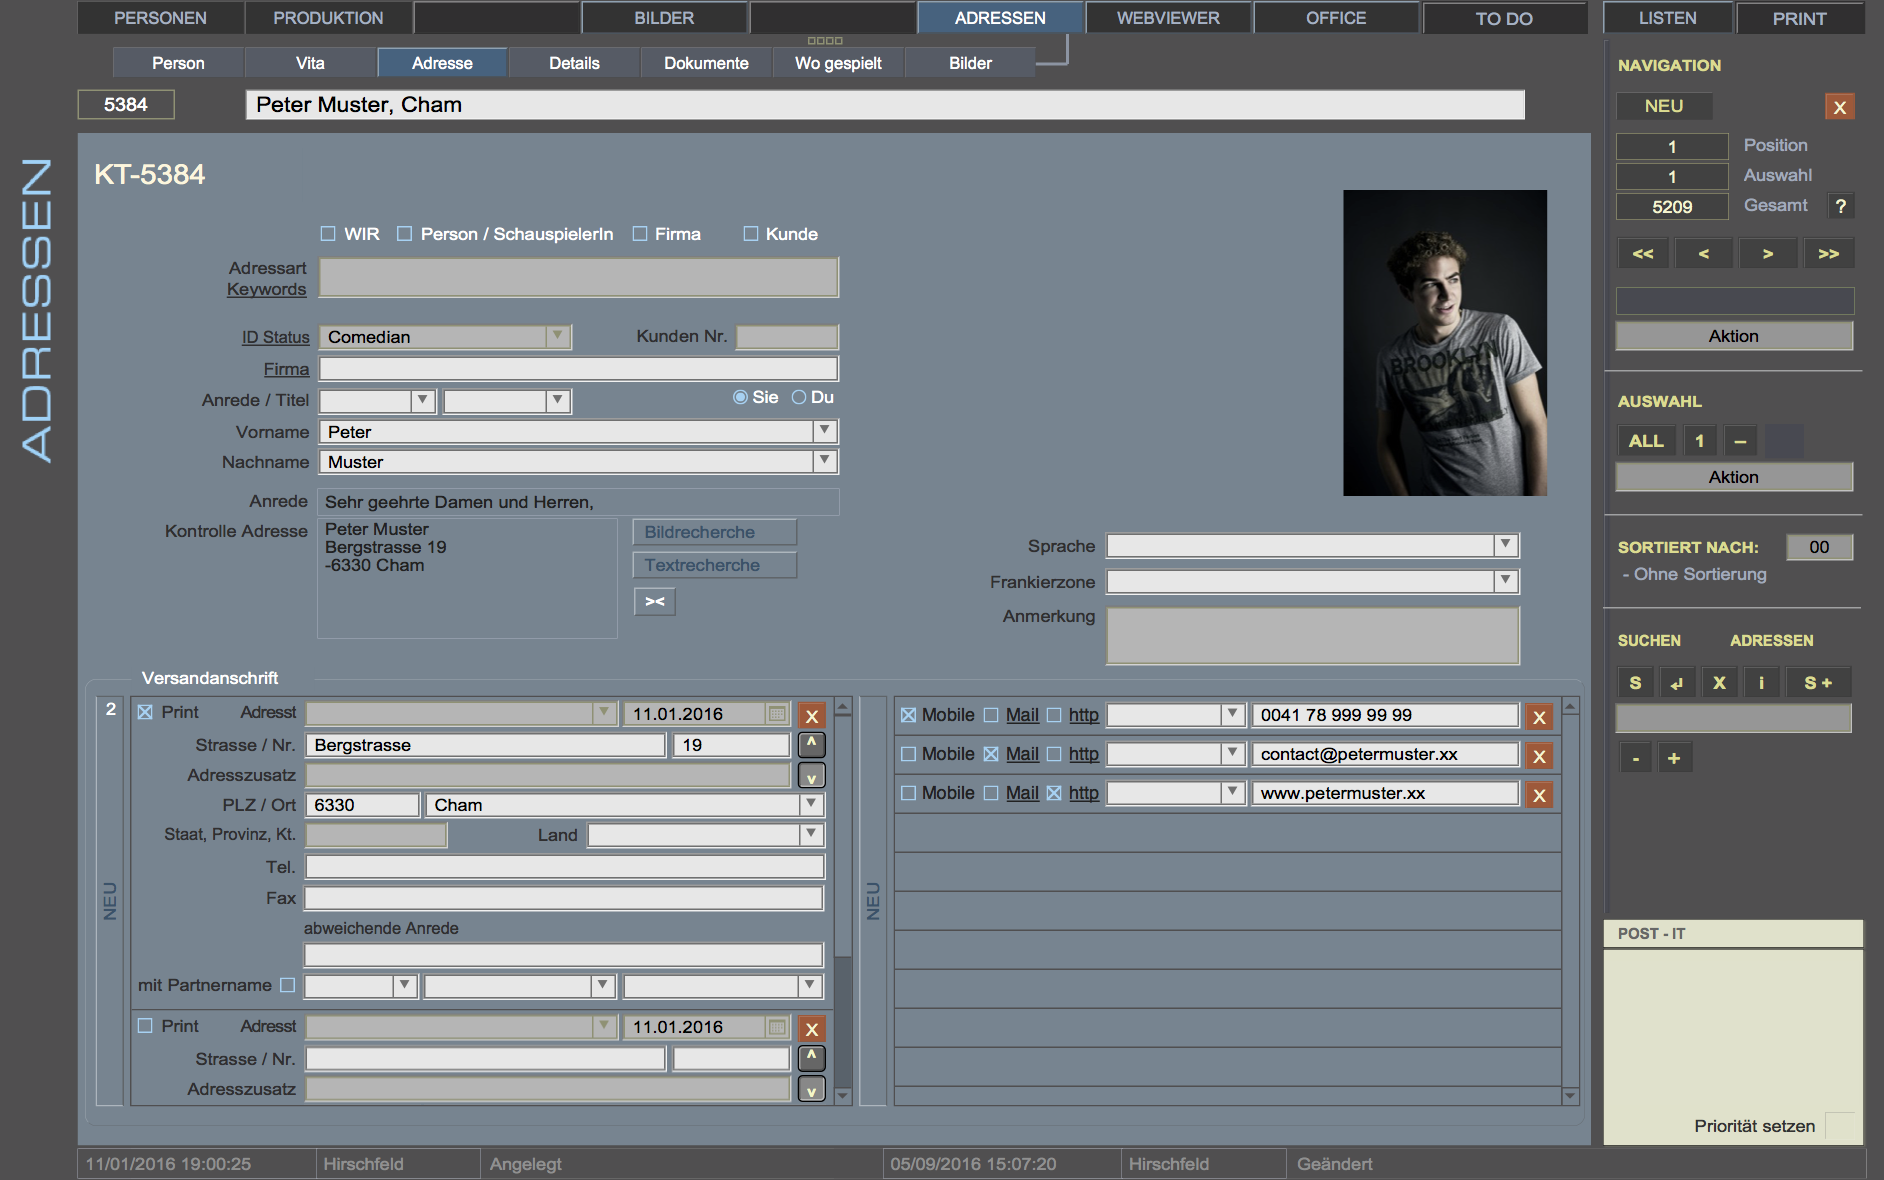
Task: Switch to the Vita tab
Action: [310, 63]
